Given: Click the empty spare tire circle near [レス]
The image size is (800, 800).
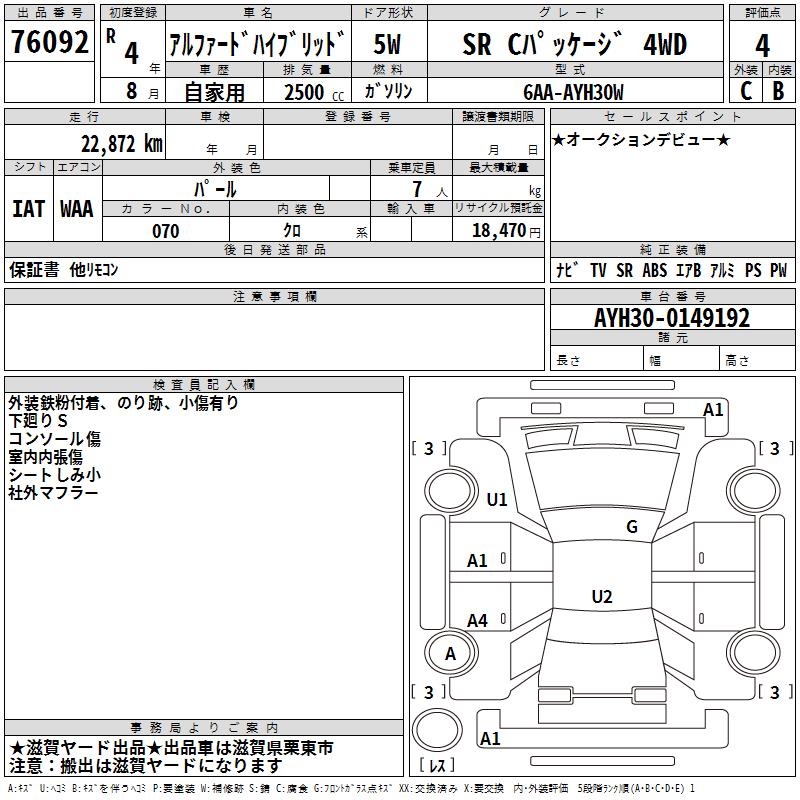Looking at the screenshot, I should [x=438, y=727].
